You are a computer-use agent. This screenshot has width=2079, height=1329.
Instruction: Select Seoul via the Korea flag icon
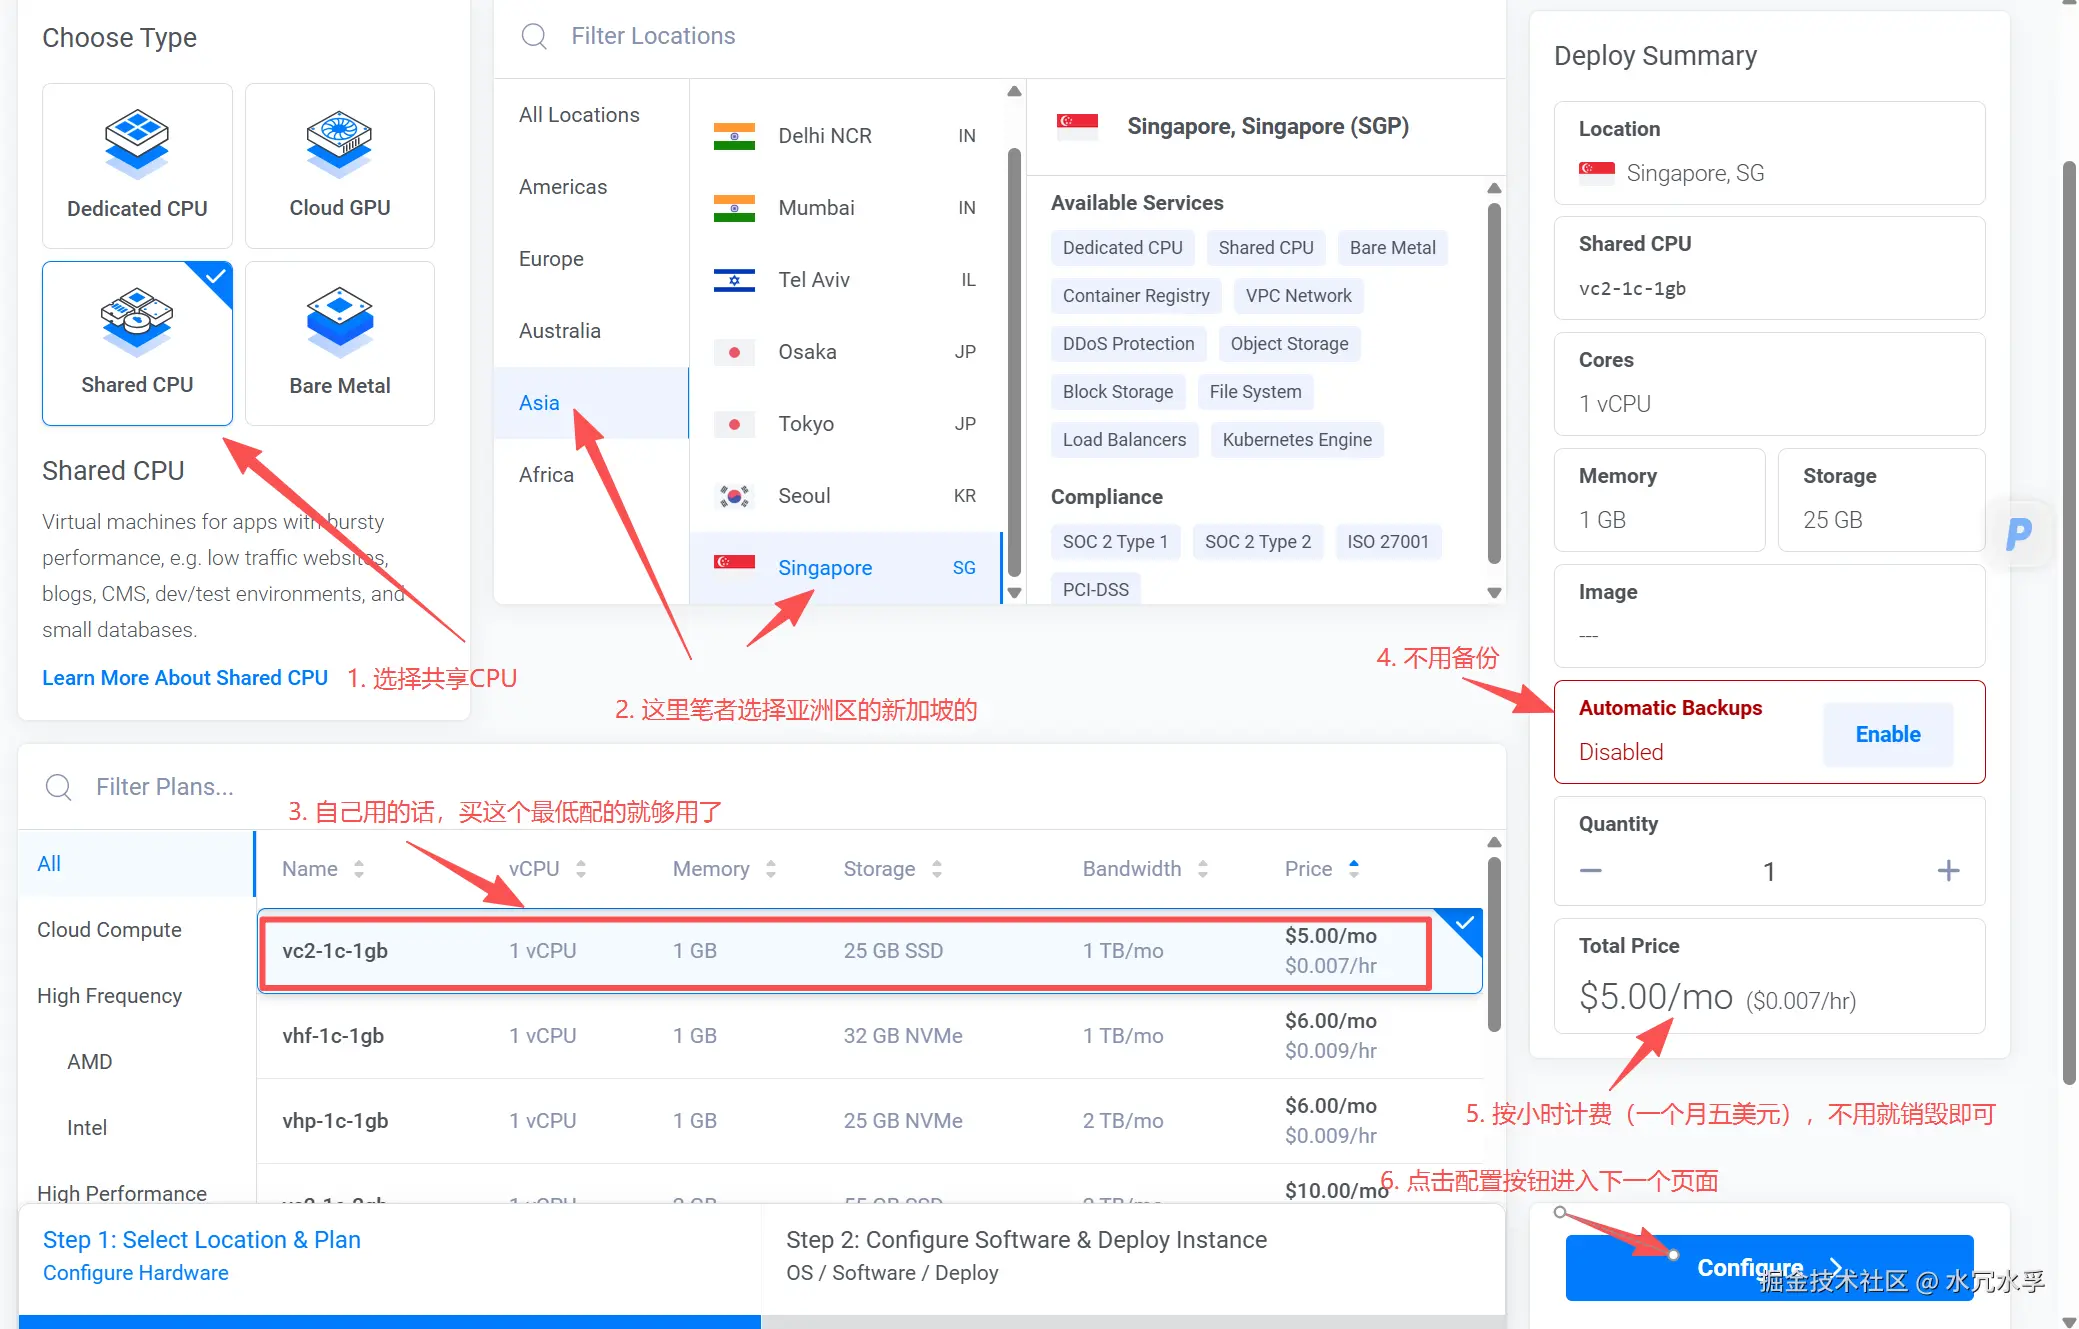pos(734,496)
